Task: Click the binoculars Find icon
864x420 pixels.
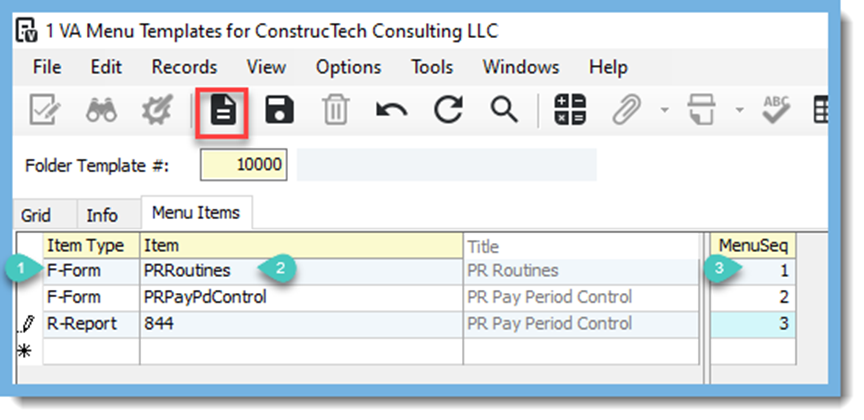Action: point(101,110)
